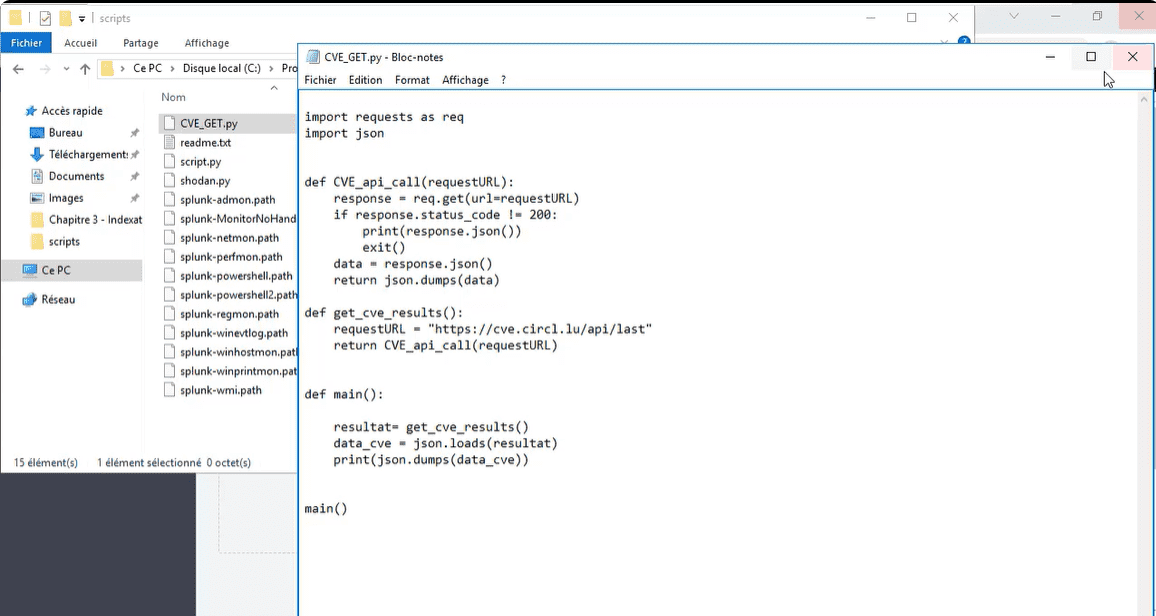1156x616 pixels.
Task: Click address bar folder icon in Explorer
Action: (108, 69)
